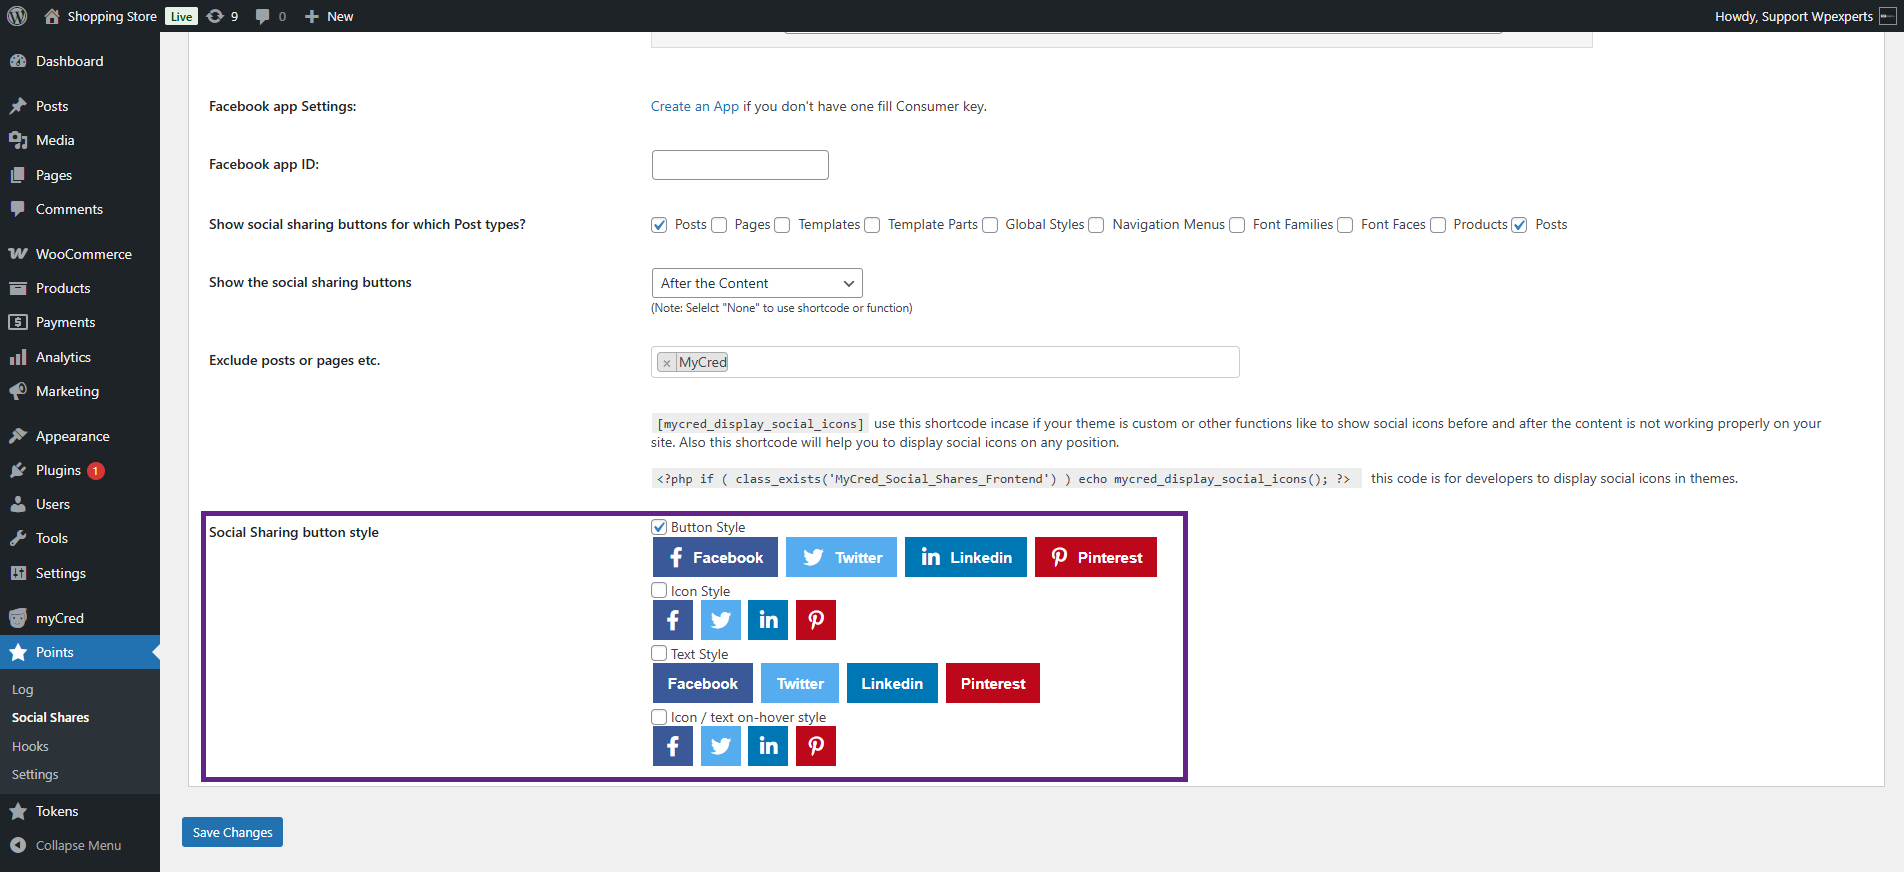
Task: Remove the MyCred tag from exclusions
Action: 667,363
